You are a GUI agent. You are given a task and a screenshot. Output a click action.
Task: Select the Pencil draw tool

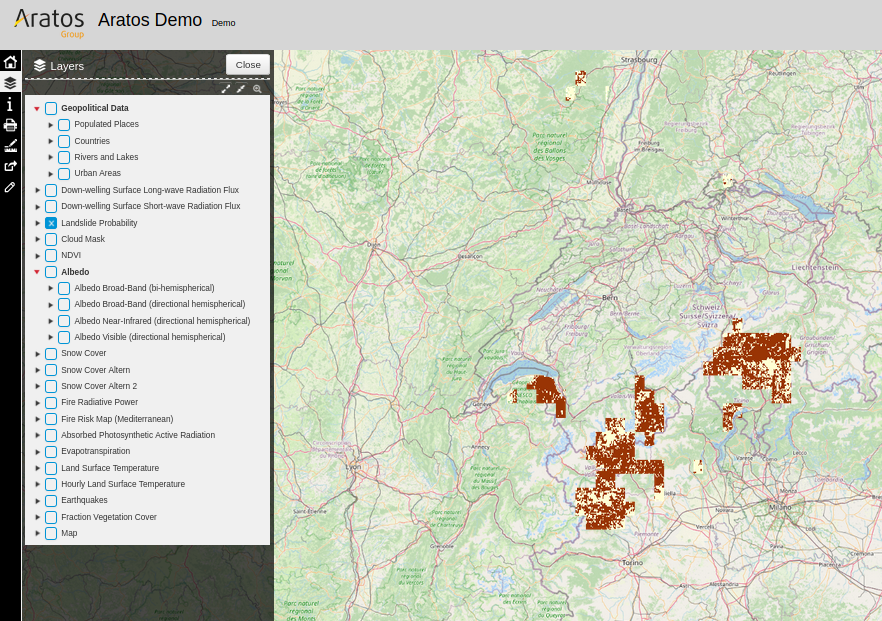(10, 187)
